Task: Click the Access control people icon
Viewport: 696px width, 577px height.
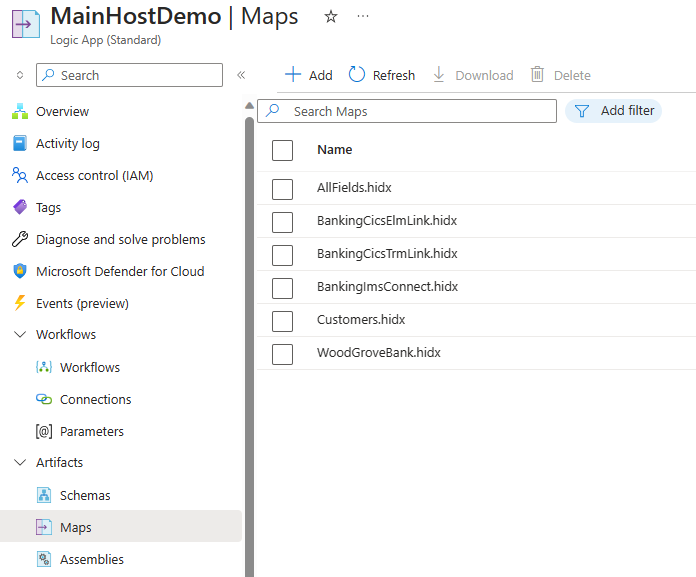Action: coord(20,175)
